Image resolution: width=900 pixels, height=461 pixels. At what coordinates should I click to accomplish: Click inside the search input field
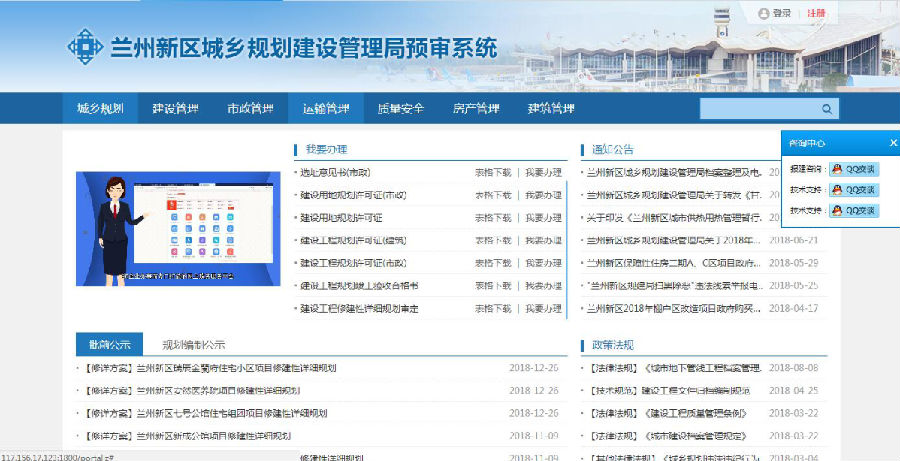pyautogui.click(x=757, y=109)
